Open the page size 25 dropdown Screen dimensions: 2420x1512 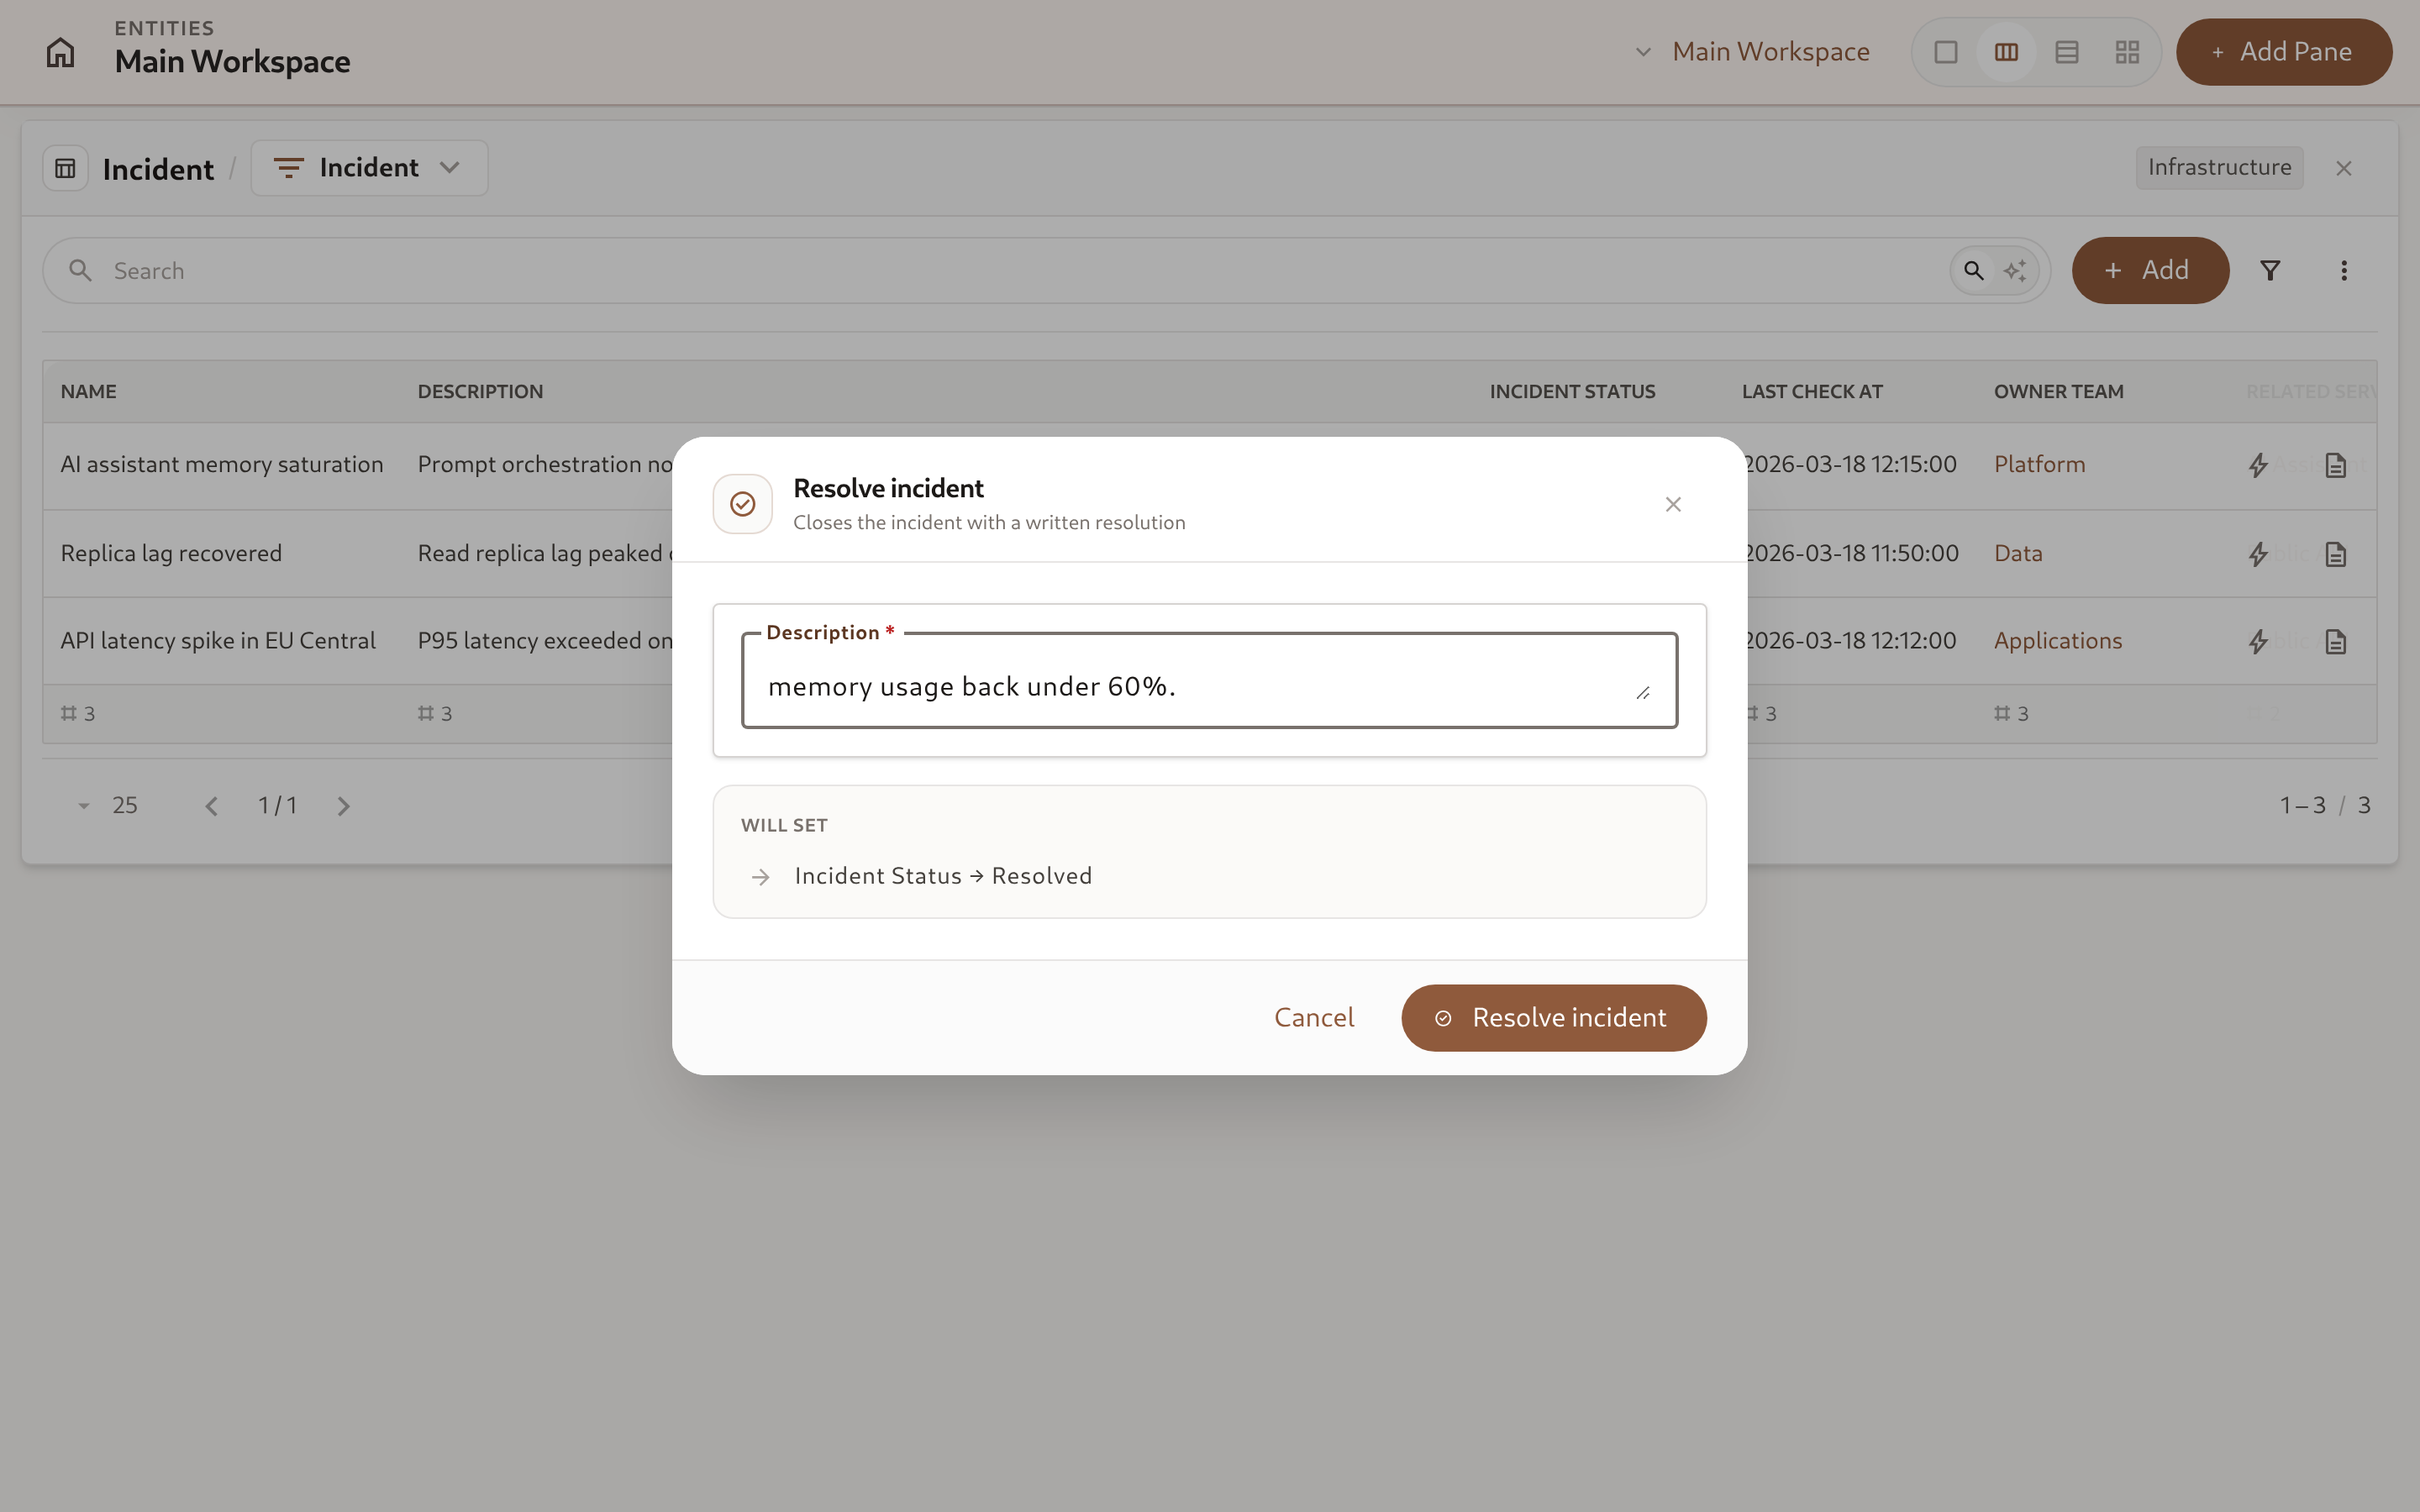click(x=108, y=805)
